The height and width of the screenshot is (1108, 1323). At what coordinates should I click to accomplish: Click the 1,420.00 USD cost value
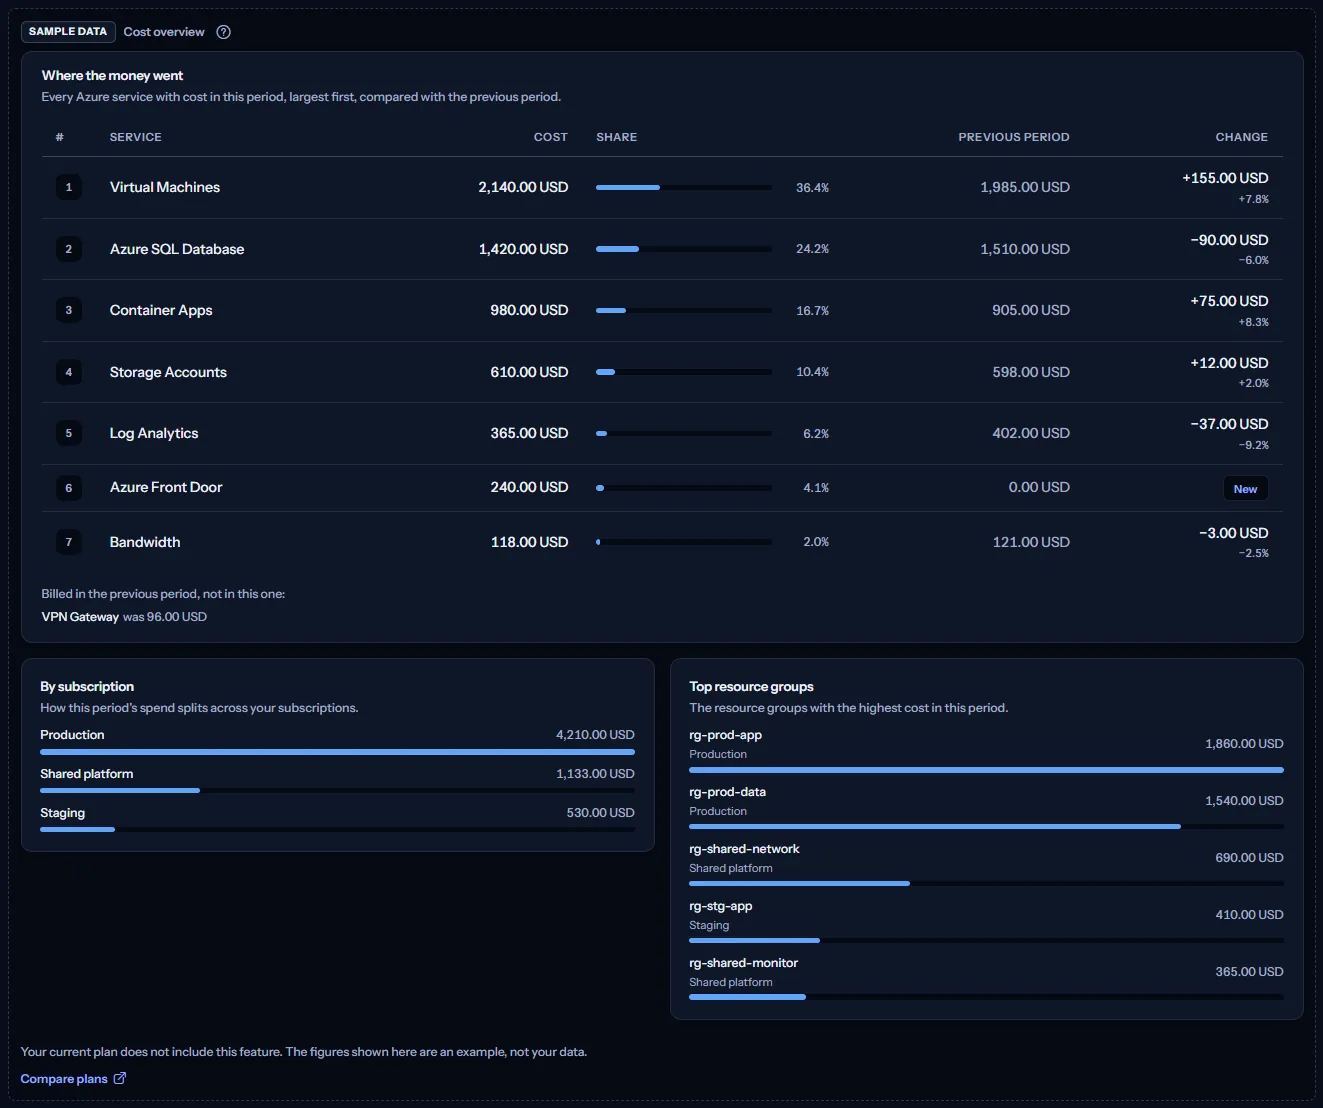click(x=523, y=249)
